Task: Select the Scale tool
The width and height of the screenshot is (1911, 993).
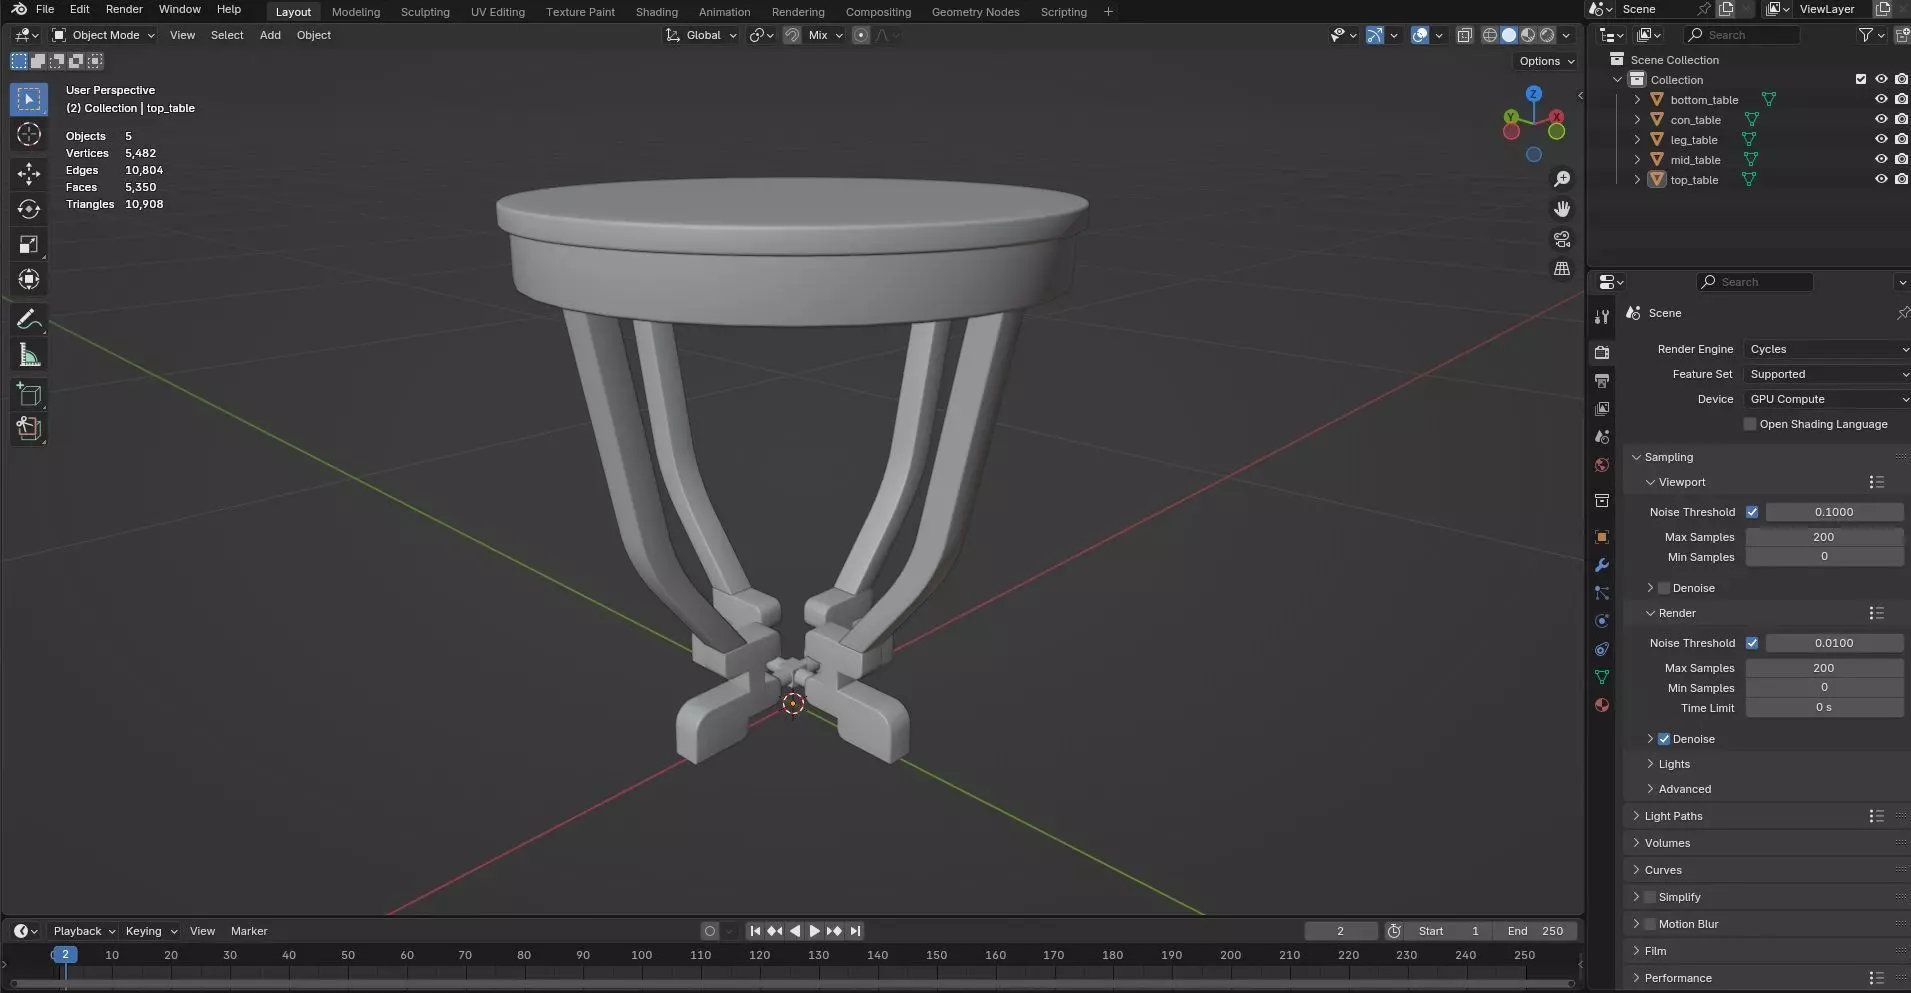Action: [x=29, y=244]
